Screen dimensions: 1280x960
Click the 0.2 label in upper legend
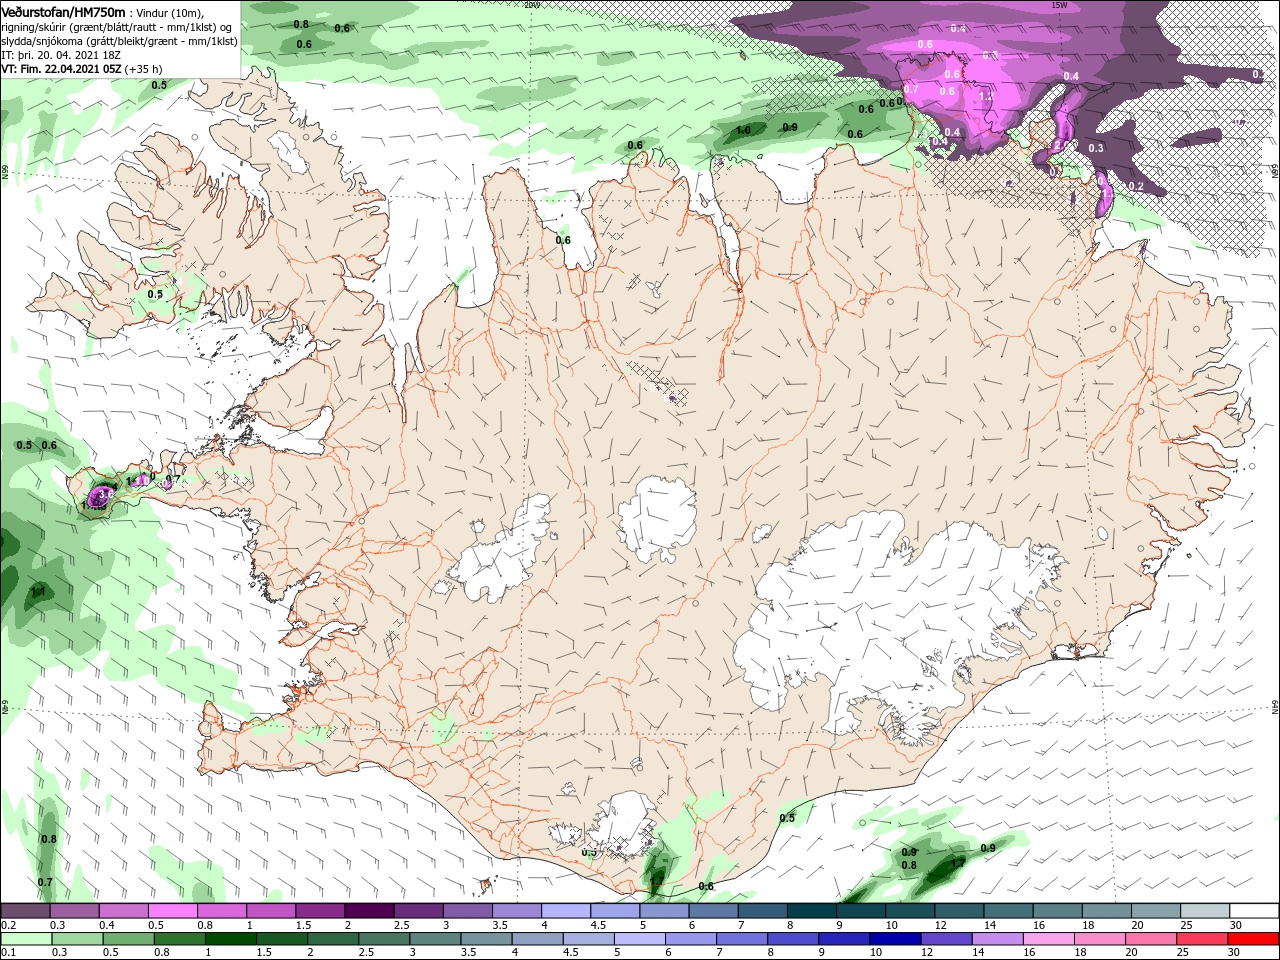click(x=8, y=925)
